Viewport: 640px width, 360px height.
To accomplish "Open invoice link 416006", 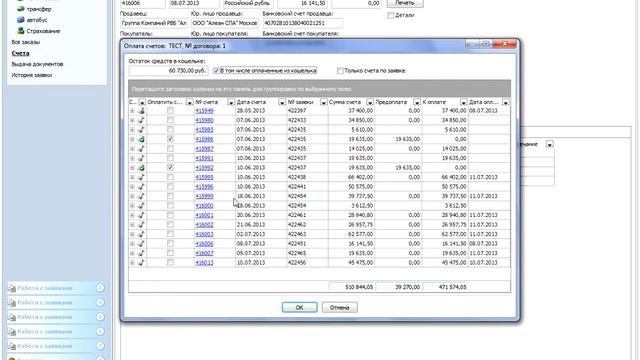I will point(204,244).
